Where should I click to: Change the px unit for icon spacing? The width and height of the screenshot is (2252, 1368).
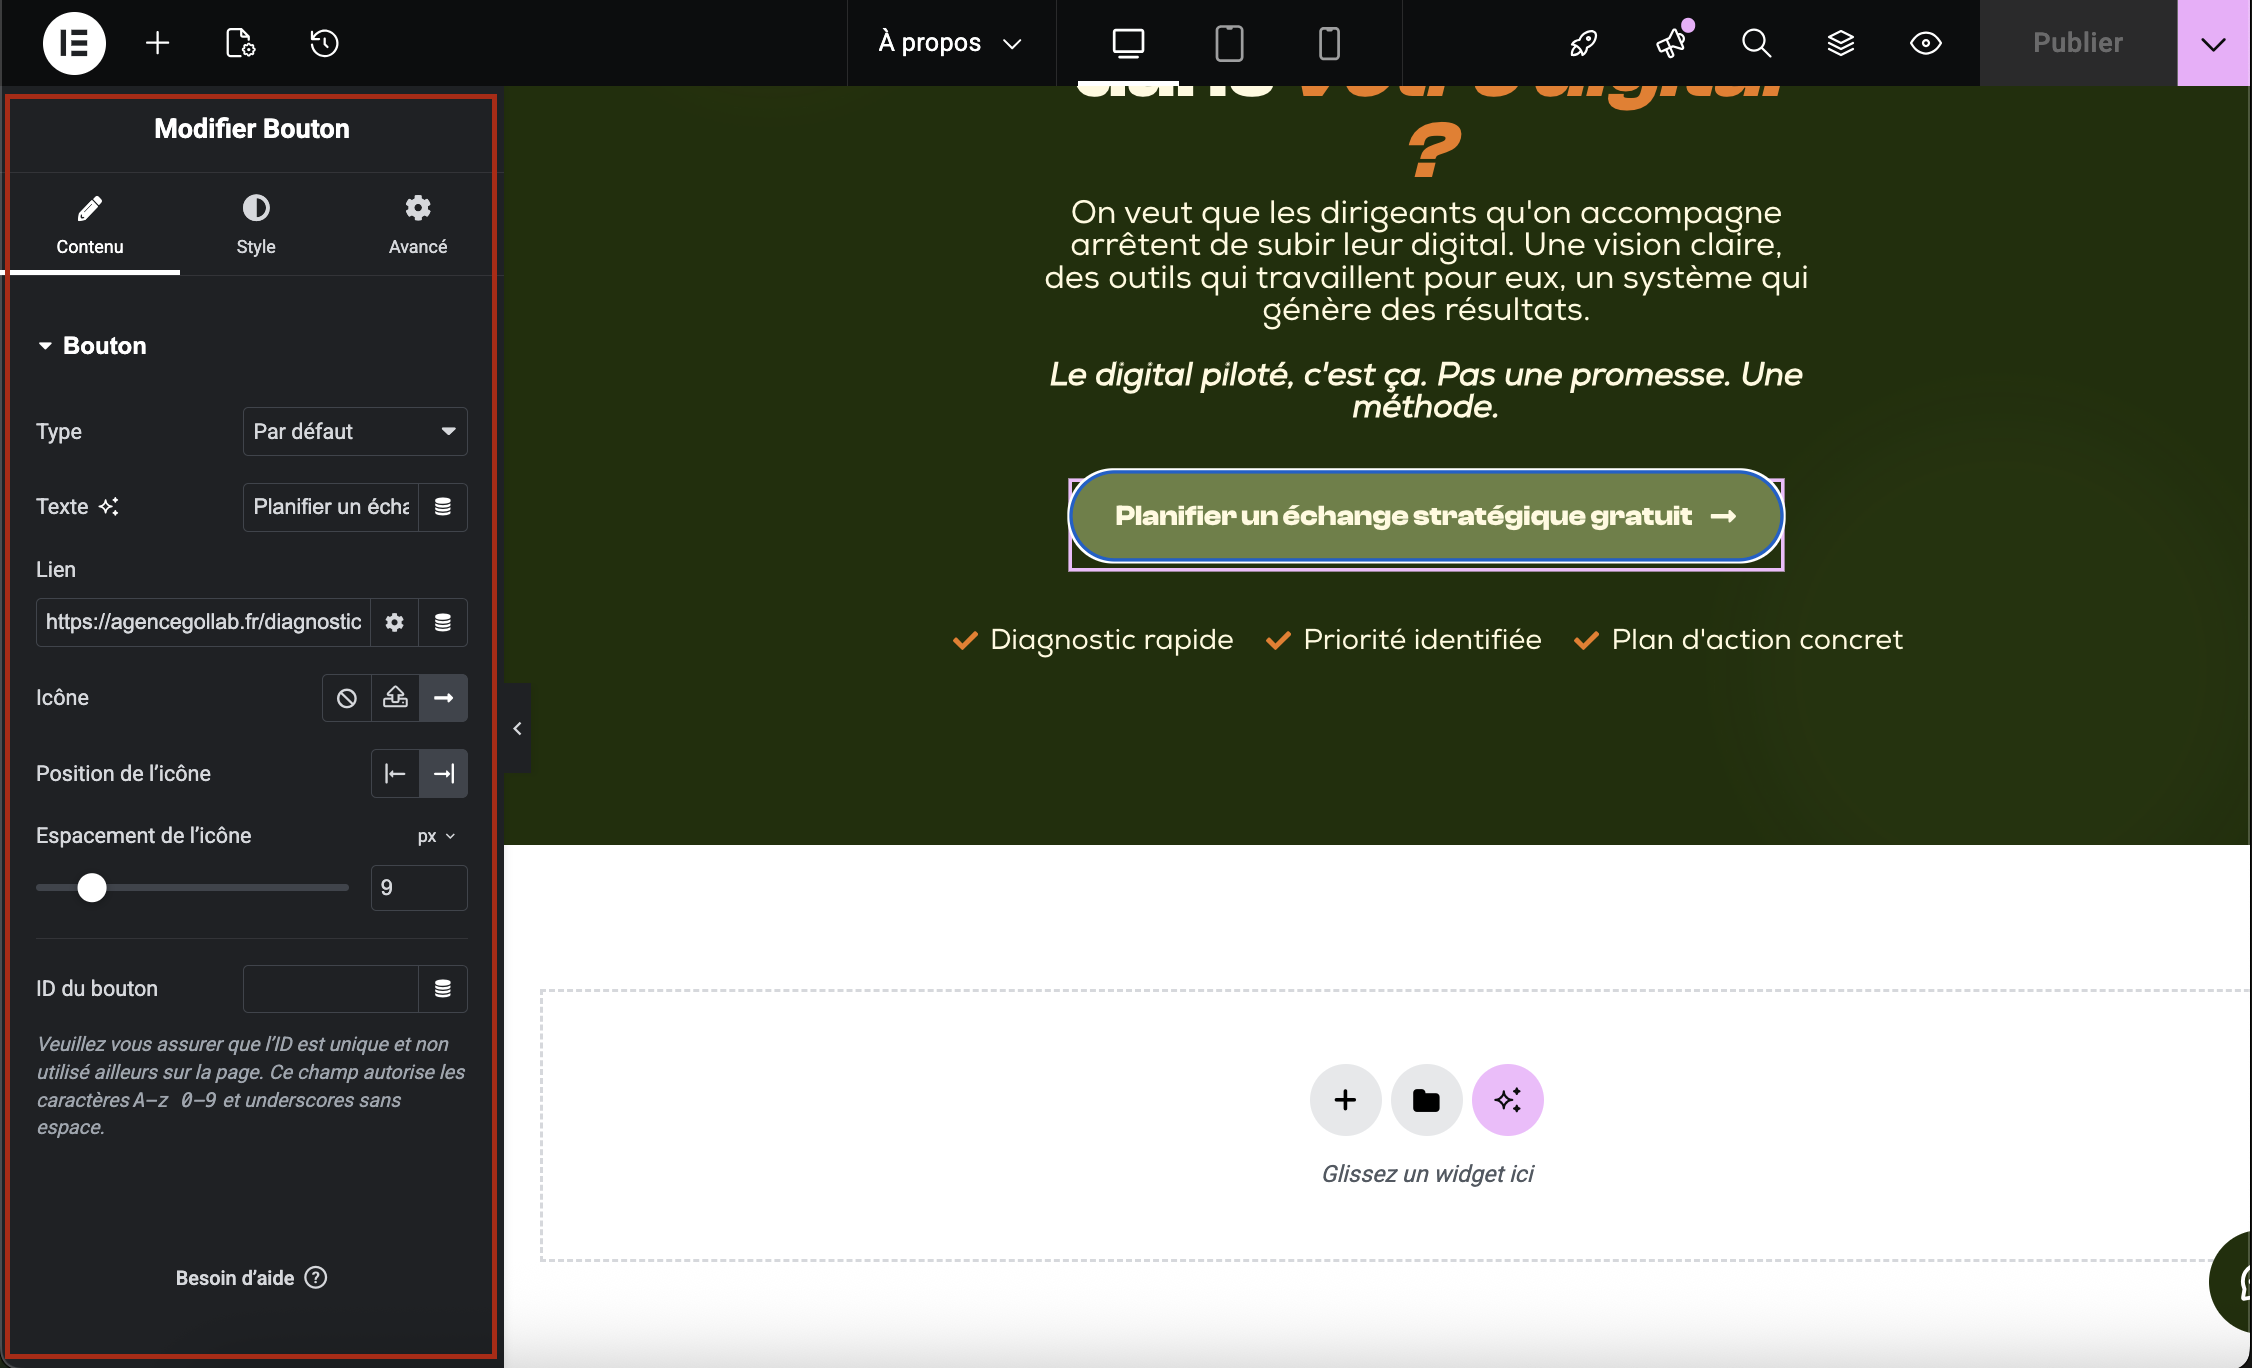(x=436, y=836)
